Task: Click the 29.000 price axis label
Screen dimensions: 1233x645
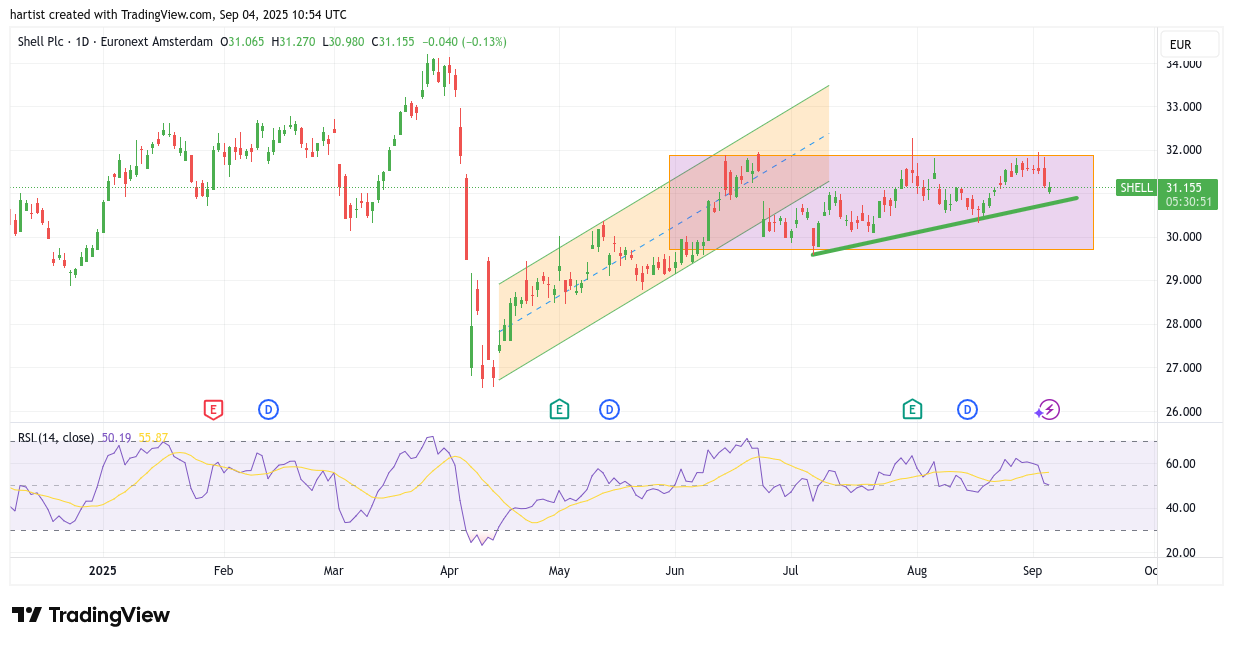Action: 1184,280
